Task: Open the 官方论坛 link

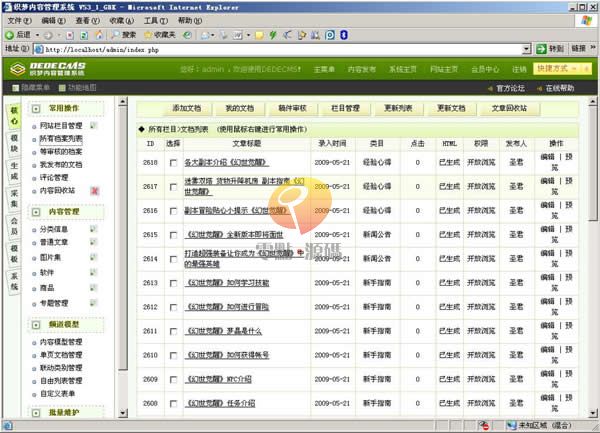Action: click(x=510, y=88)
